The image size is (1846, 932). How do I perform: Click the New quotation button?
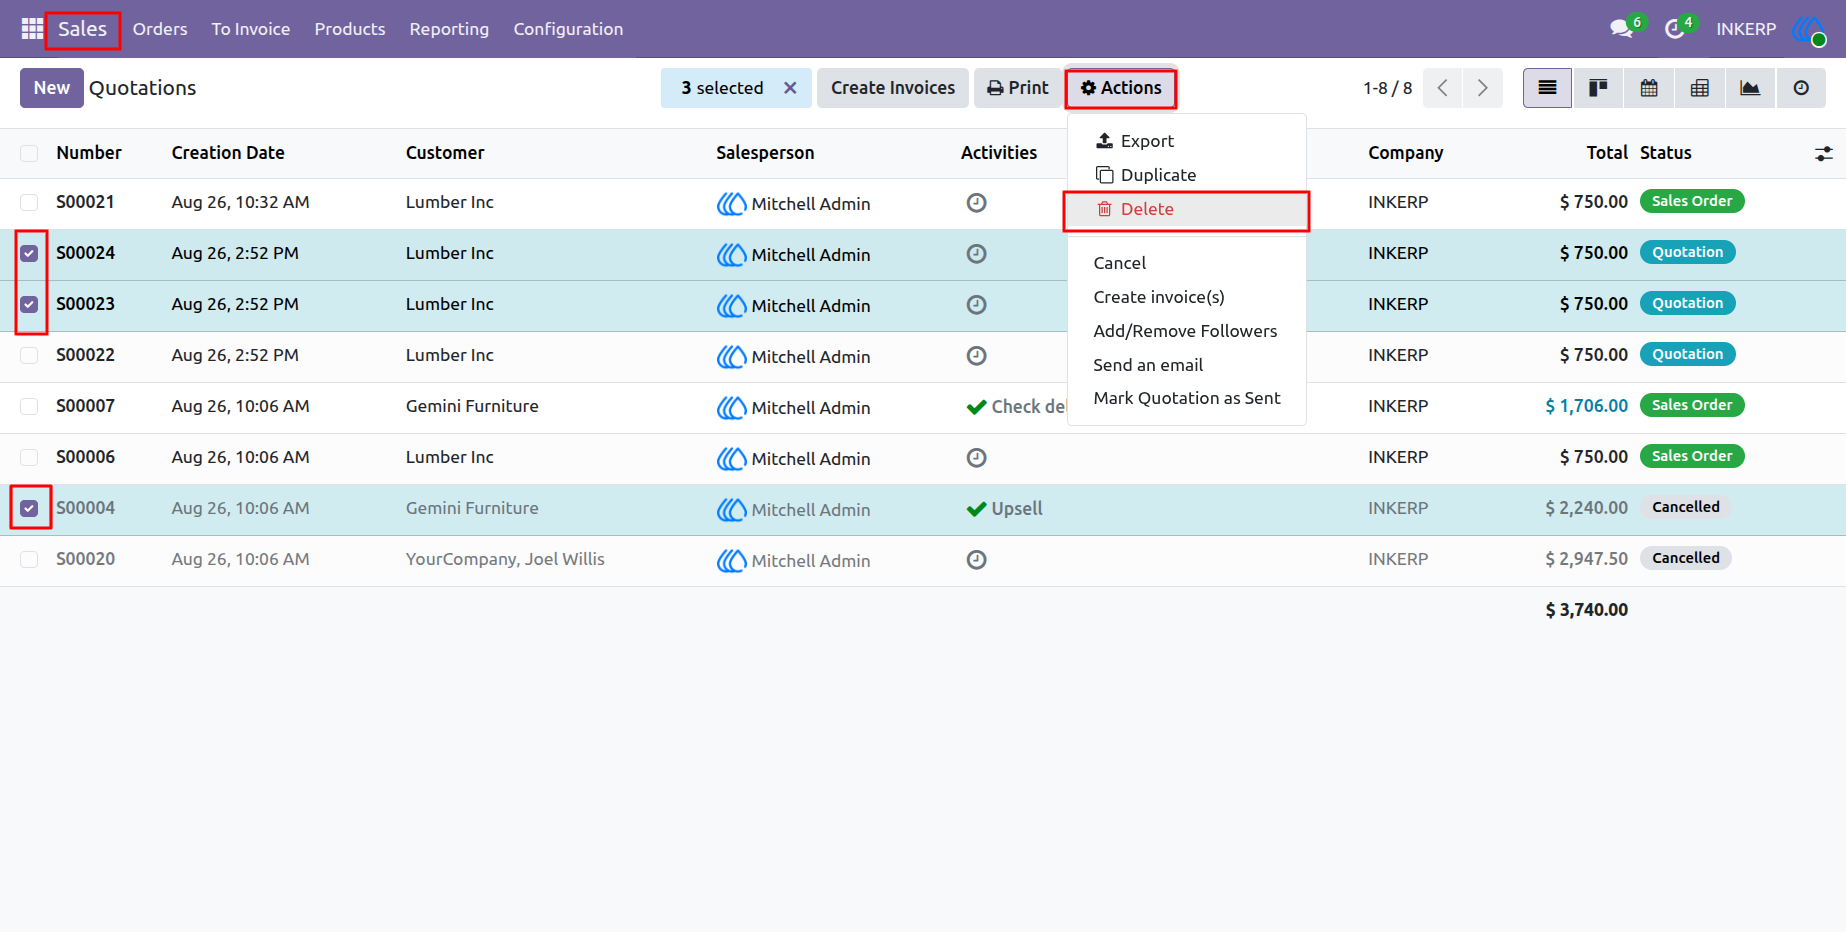52,88
